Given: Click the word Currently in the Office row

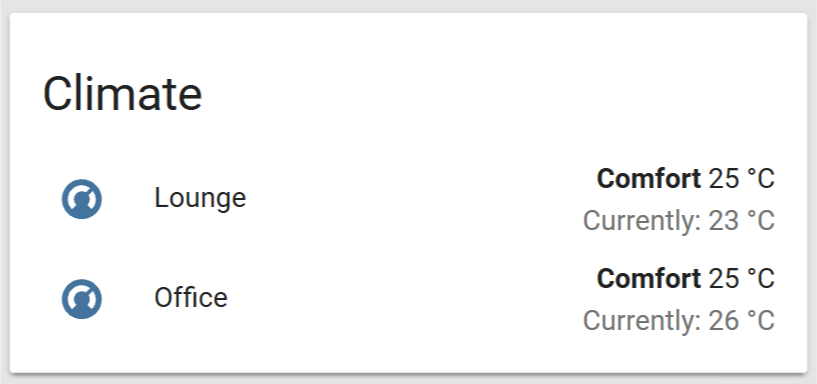Looking at the screenshot, I should click(641, 321).
